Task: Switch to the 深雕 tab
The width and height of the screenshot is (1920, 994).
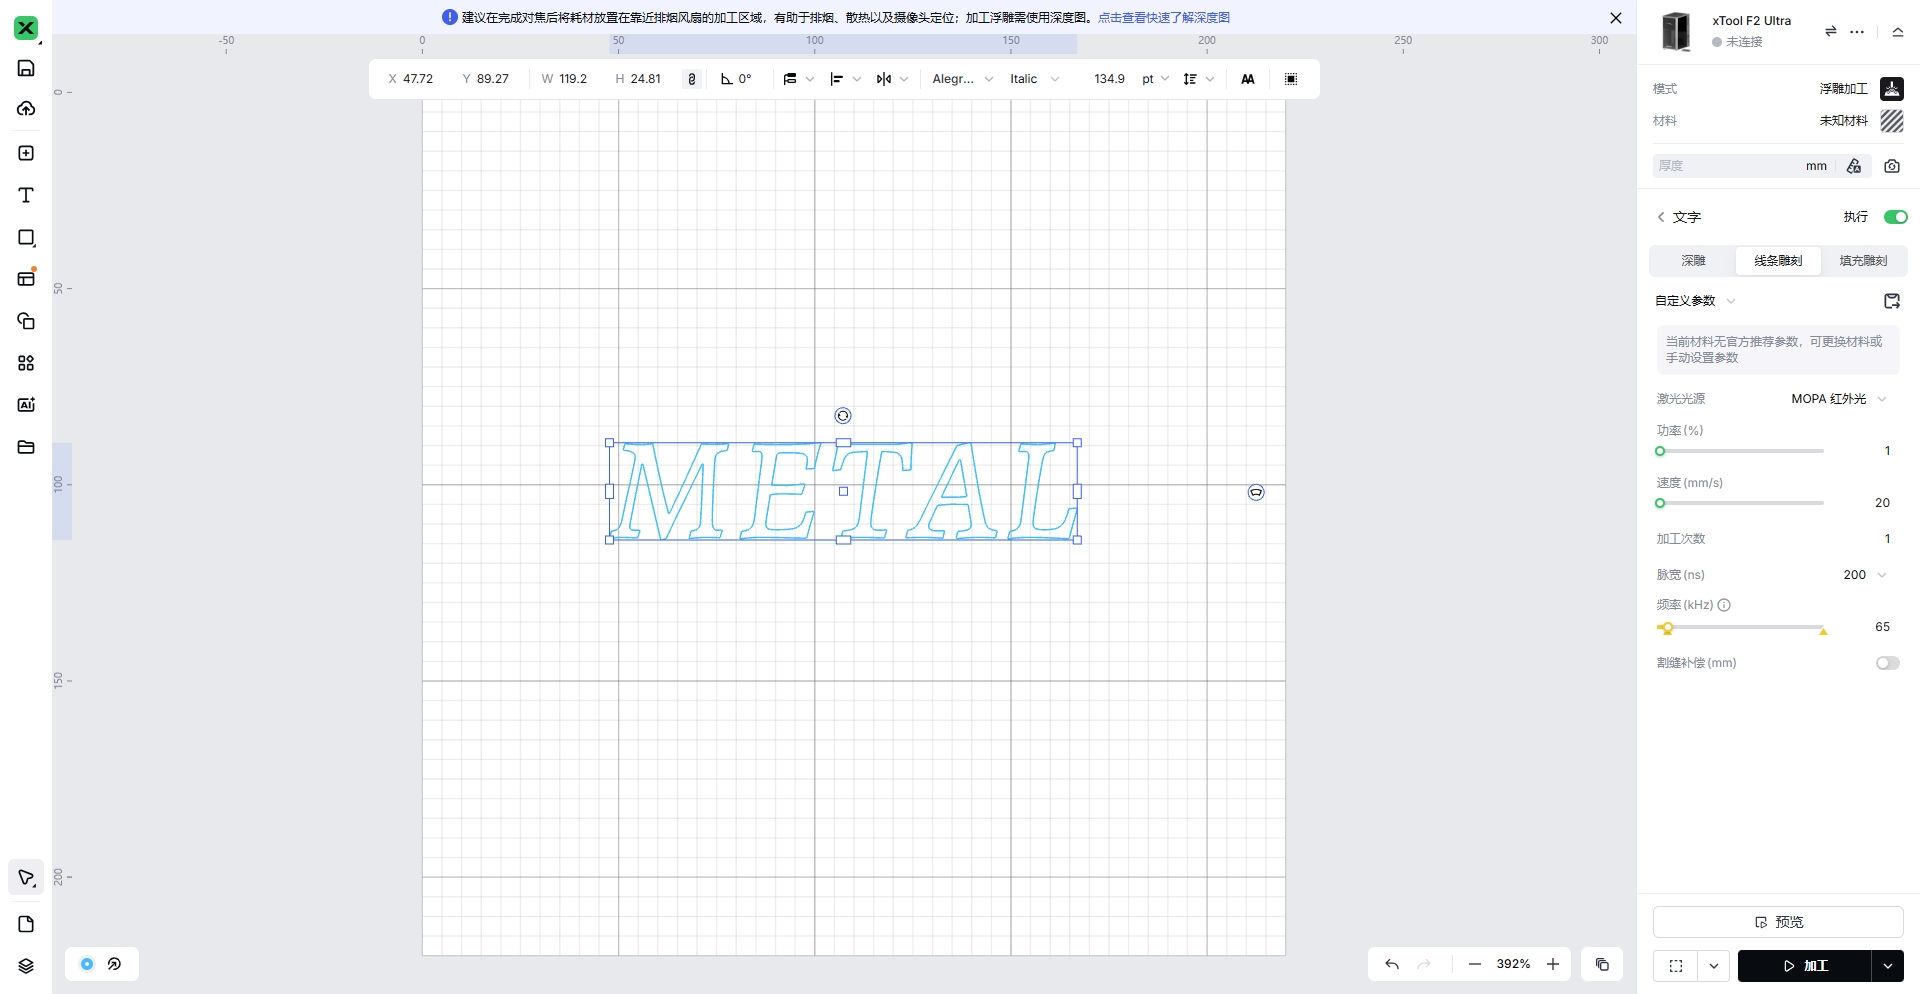Action: [x=1693, y=261]
